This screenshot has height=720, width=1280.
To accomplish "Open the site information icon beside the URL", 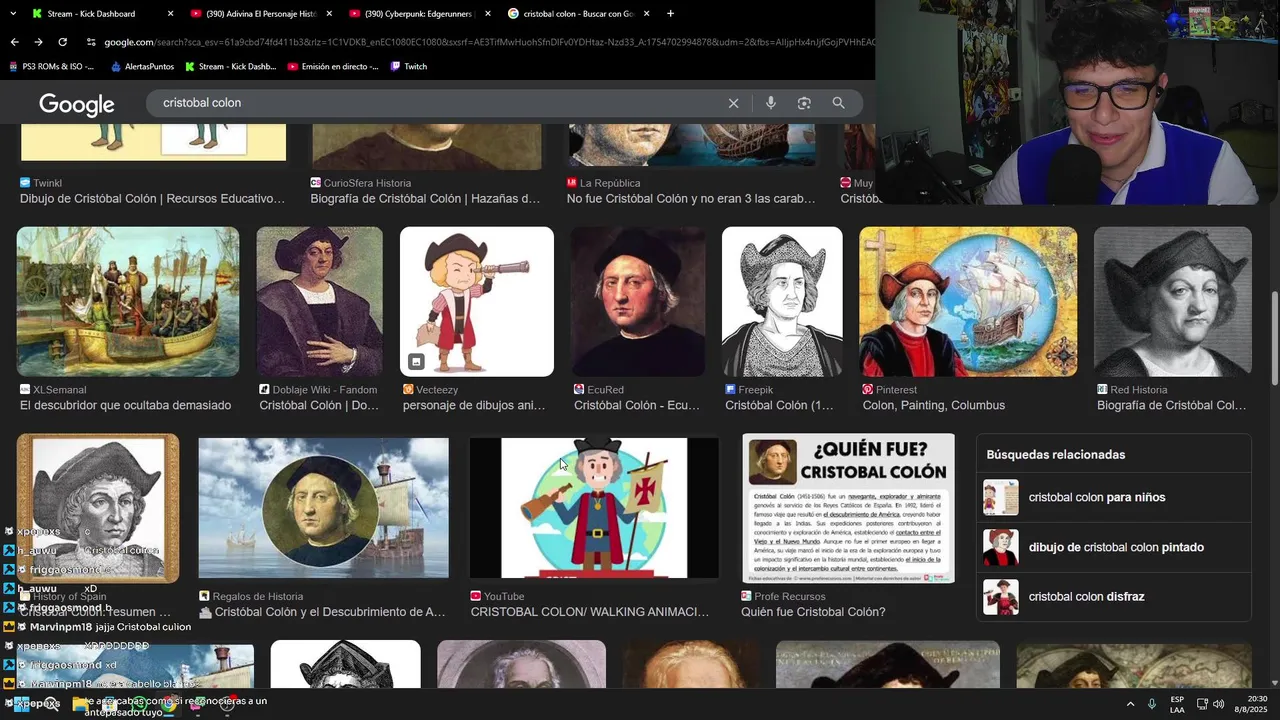I will (91, 42).
